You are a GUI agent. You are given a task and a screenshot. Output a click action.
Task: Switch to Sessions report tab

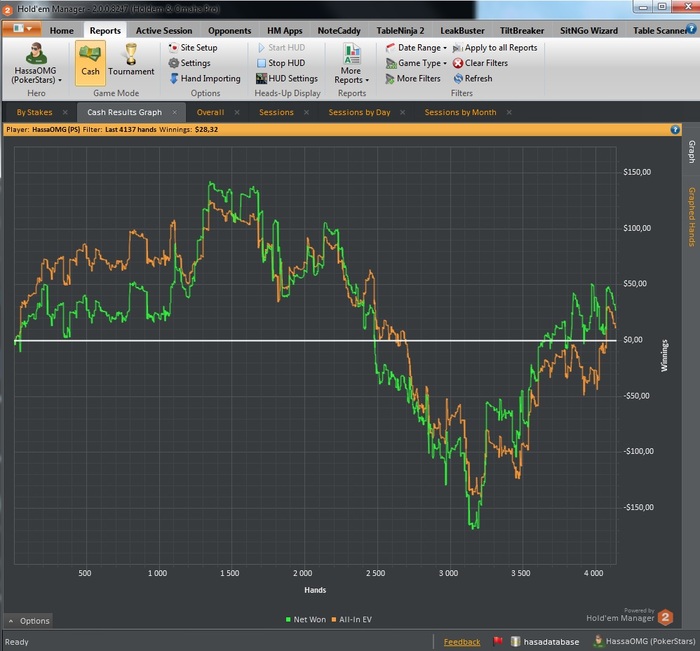(276, 112)
